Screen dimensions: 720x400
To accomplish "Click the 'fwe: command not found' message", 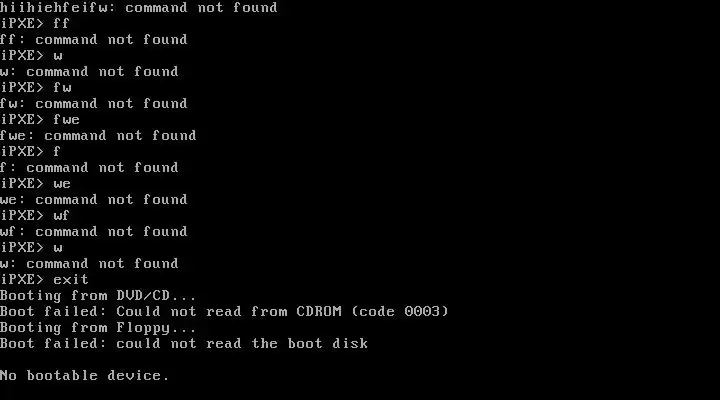I will 98,135.
